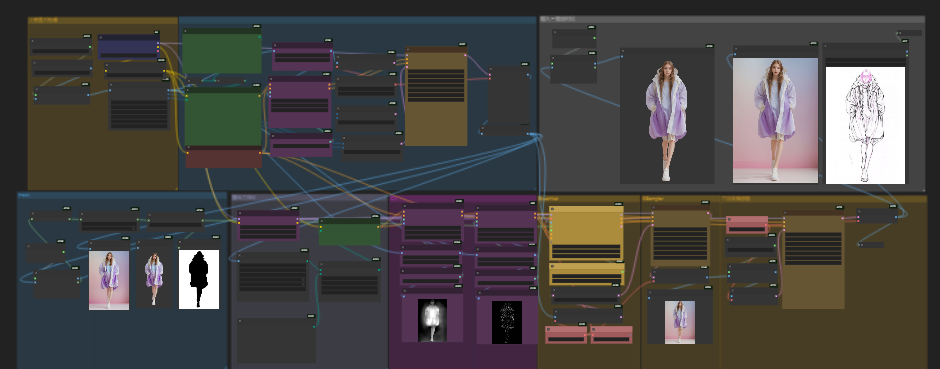
Task: Open small pink-background preview below the sampler node
Action: coord(680,322)
